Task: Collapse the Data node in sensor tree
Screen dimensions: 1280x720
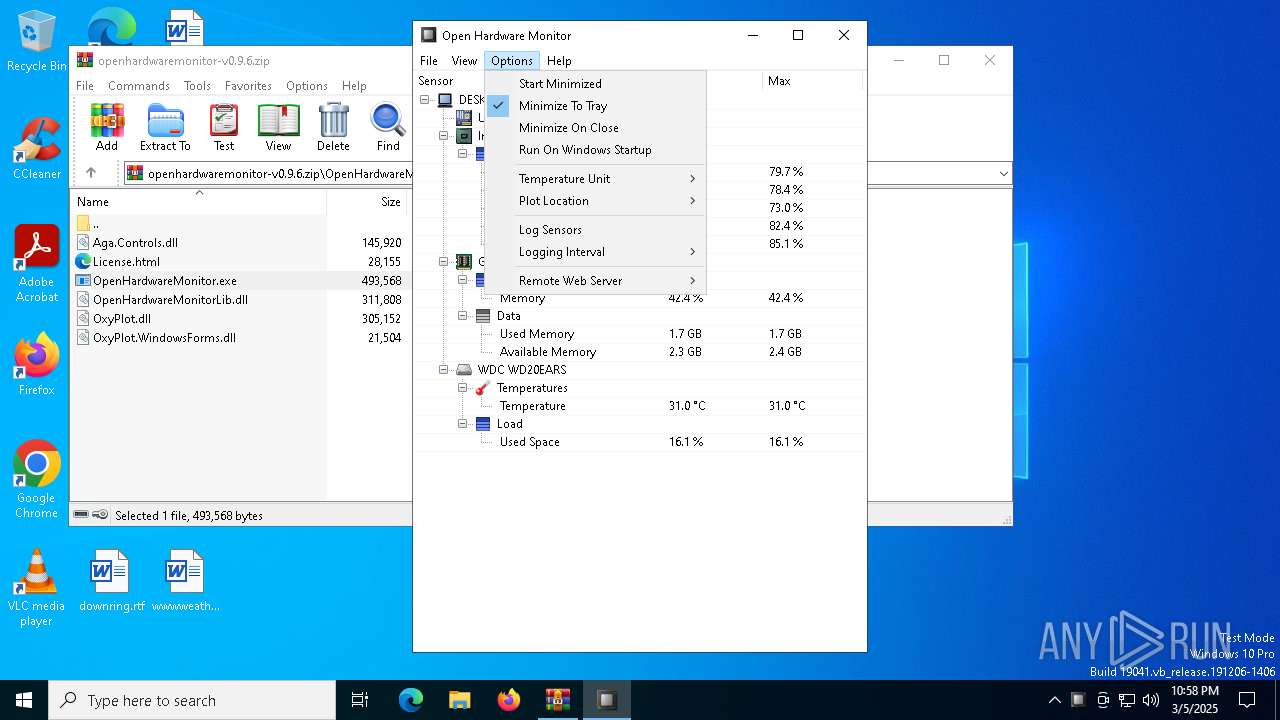Action: pyautogui.click(x=463, y=316)
